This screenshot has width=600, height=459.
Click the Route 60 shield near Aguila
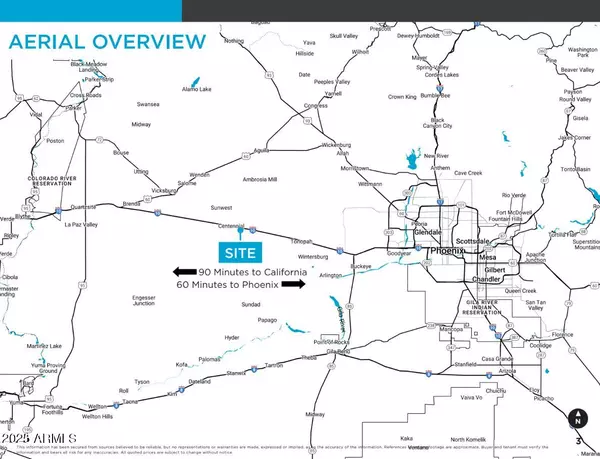click(247, 154)
